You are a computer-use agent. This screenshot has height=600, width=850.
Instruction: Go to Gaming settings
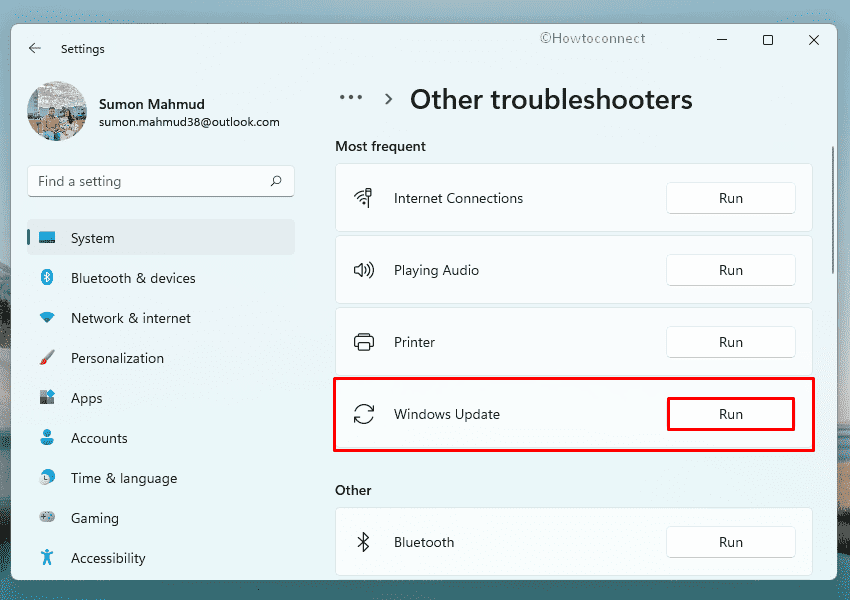160,518
